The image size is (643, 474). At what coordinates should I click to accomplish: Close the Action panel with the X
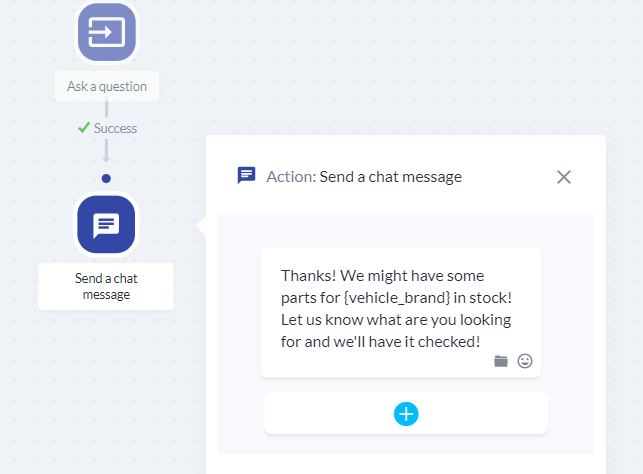click(564, 177)
